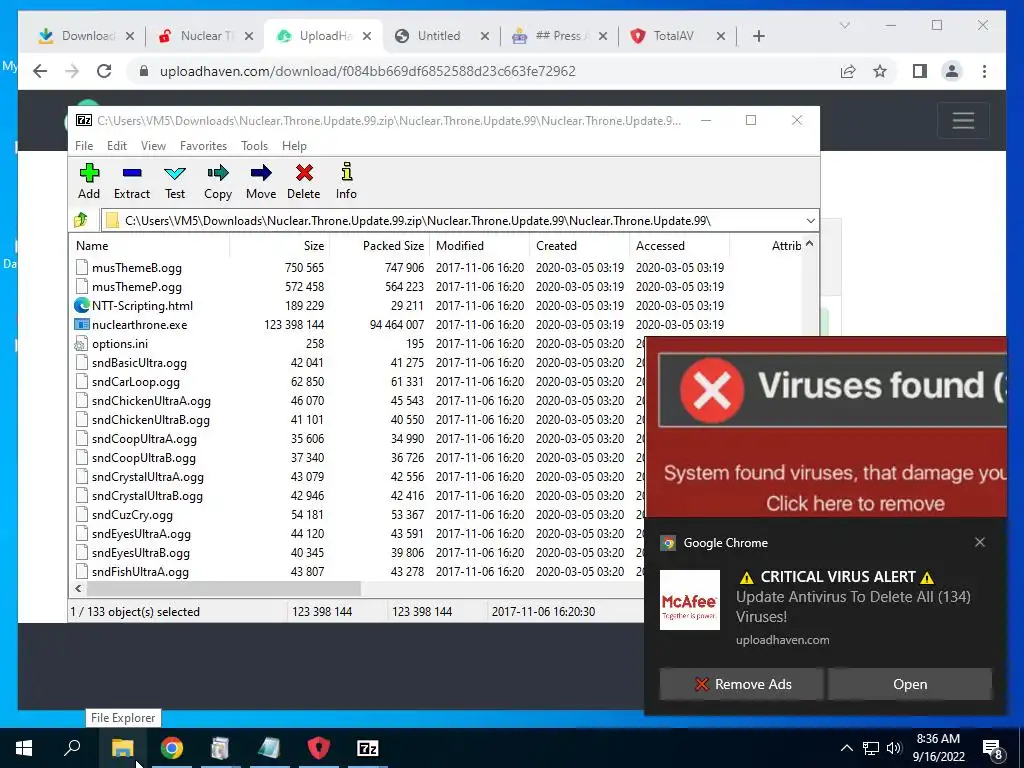The image size is (1024, 768).
Task: Expand the 7-Zip path dropdown arrow
Action: point(810,221)
